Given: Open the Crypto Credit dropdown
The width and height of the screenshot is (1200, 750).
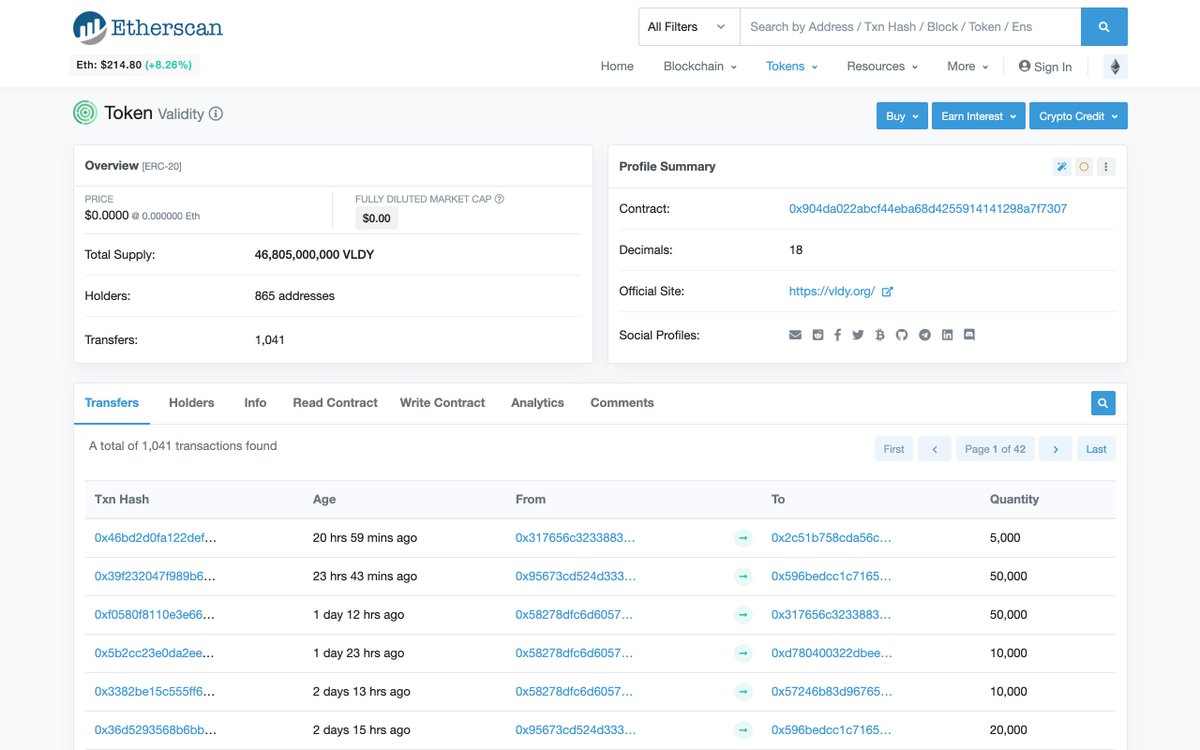Looking at the screenshot, I should (x=1078, y=116).
